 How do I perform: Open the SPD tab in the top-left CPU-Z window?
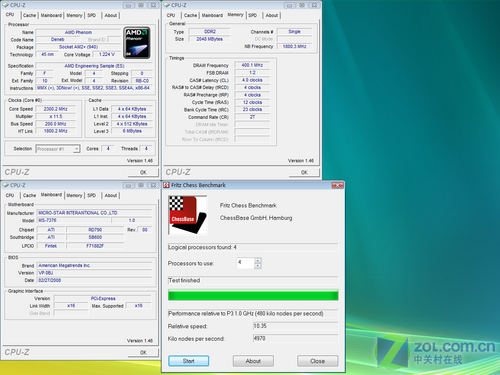pyautogui.click(x=92, y=15)
